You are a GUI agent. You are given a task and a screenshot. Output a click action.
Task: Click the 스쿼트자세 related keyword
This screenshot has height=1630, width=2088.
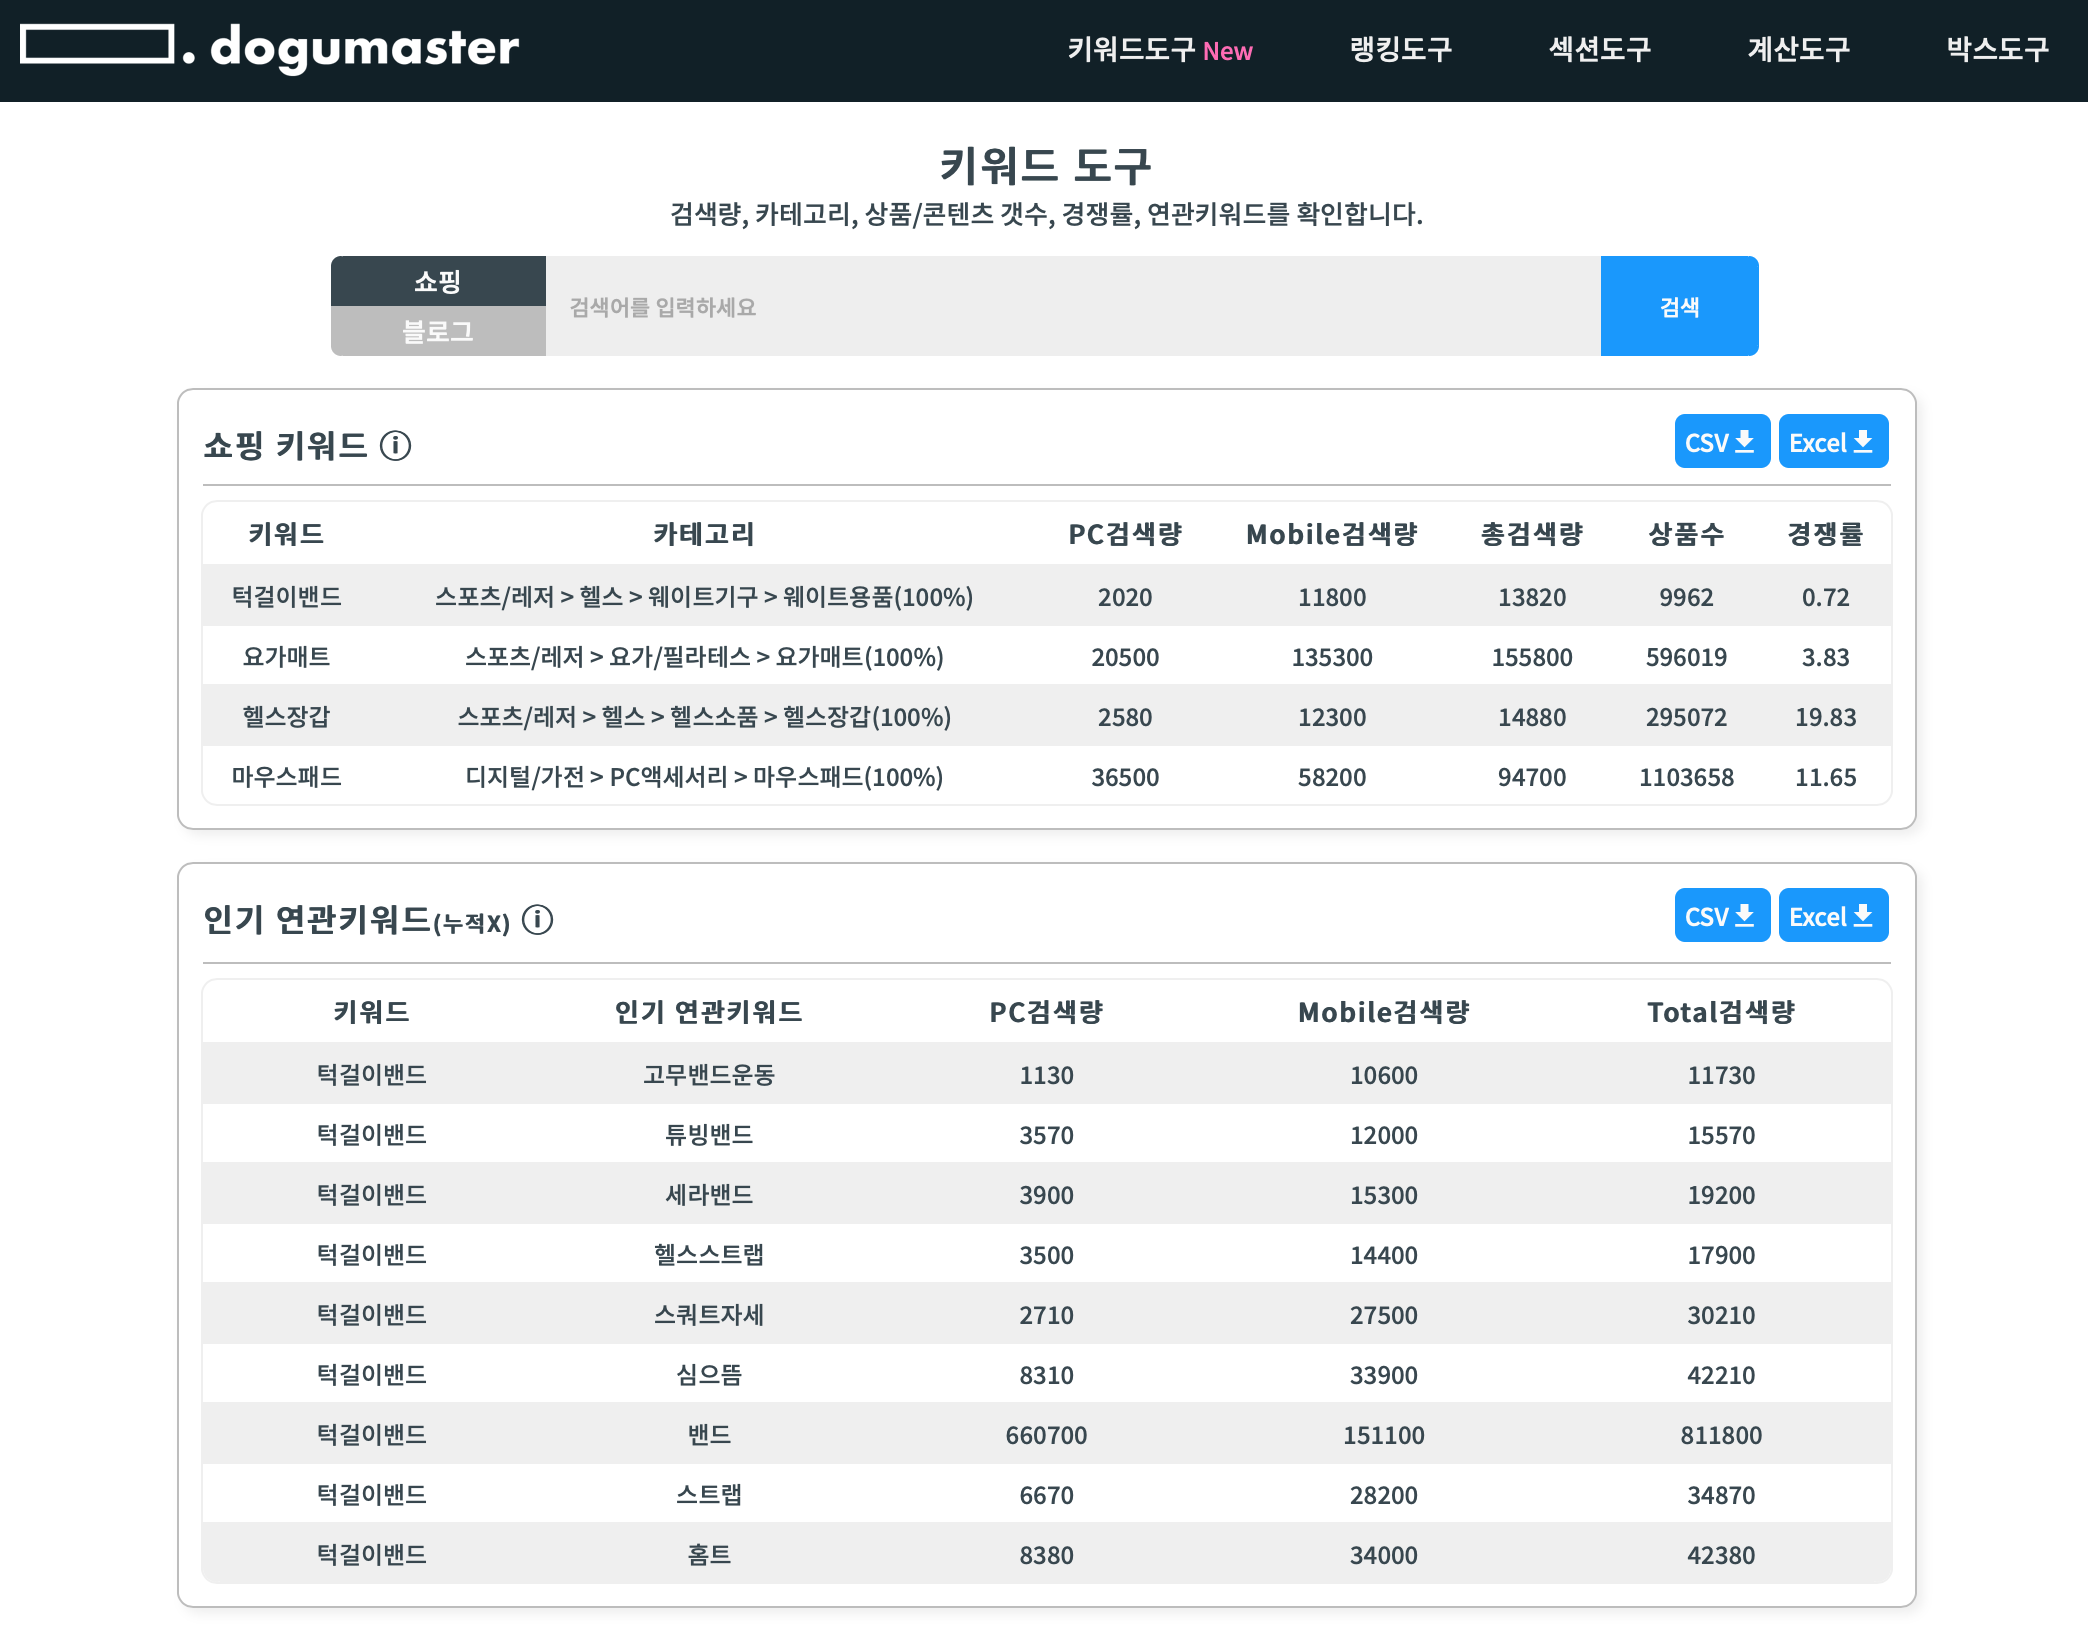click(x=708, y=1315)
